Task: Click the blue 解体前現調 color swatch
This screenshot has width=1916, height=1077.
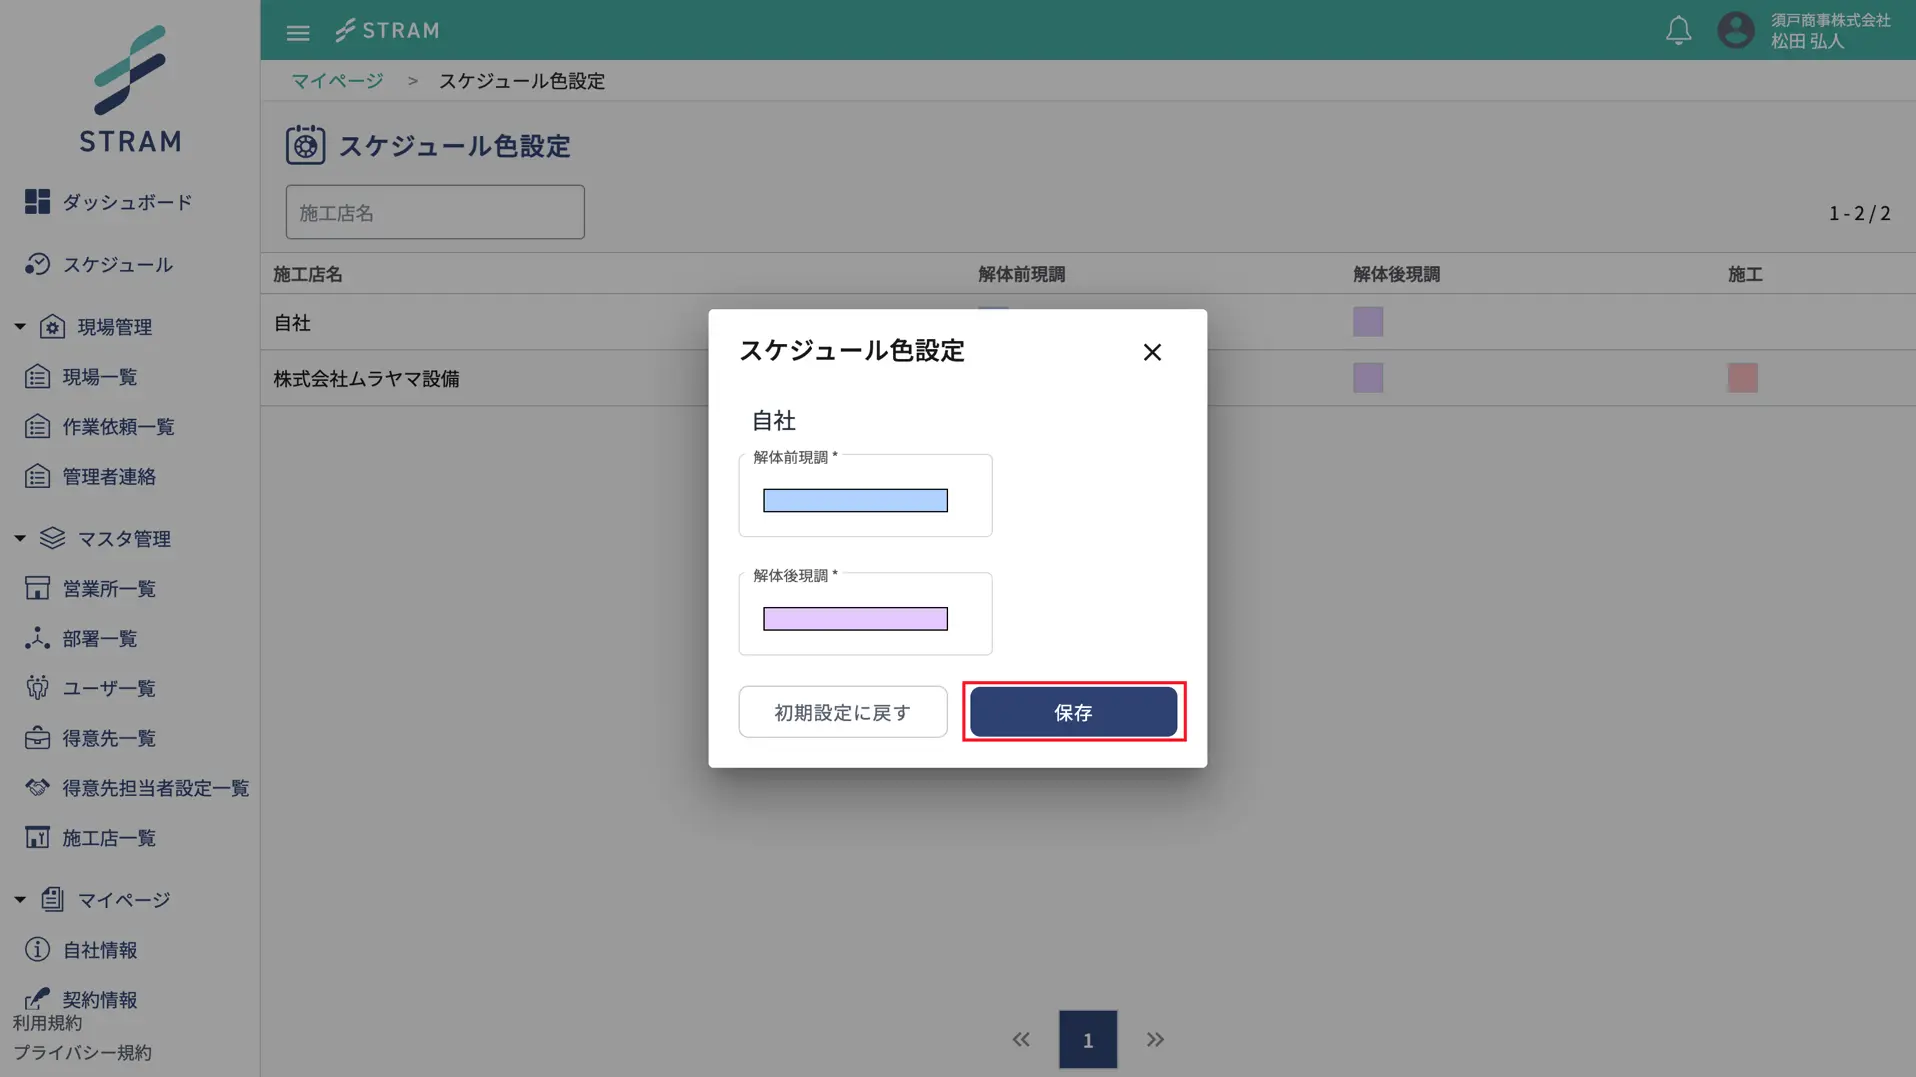Action: [854, 500]
